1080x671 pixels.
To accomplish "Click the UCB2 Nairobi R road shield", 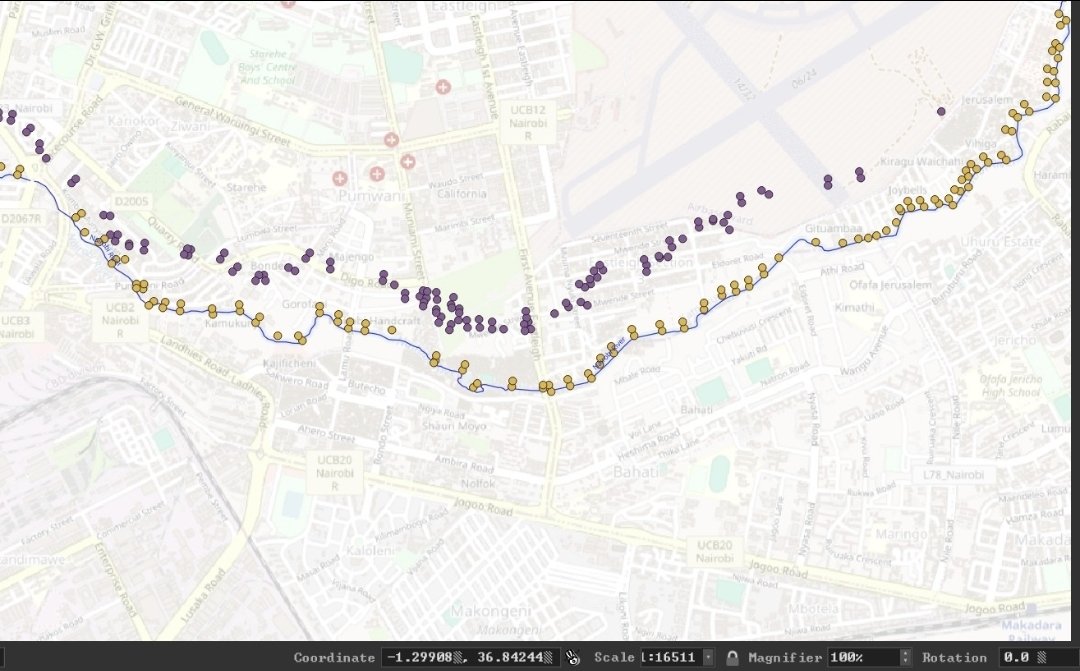I will pyautogui.click(x=121, y=320).
